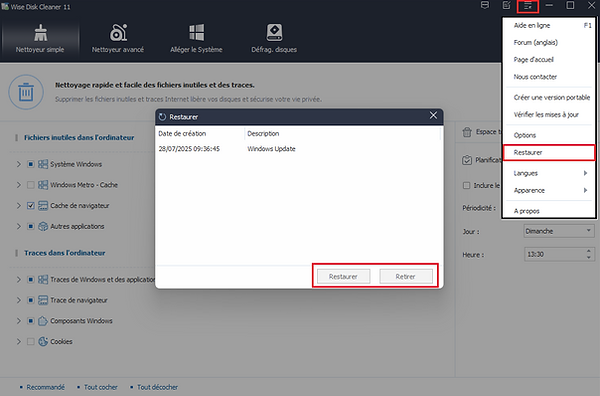
Task: Open Options from the menu
Action: click(x=549, y=135)
